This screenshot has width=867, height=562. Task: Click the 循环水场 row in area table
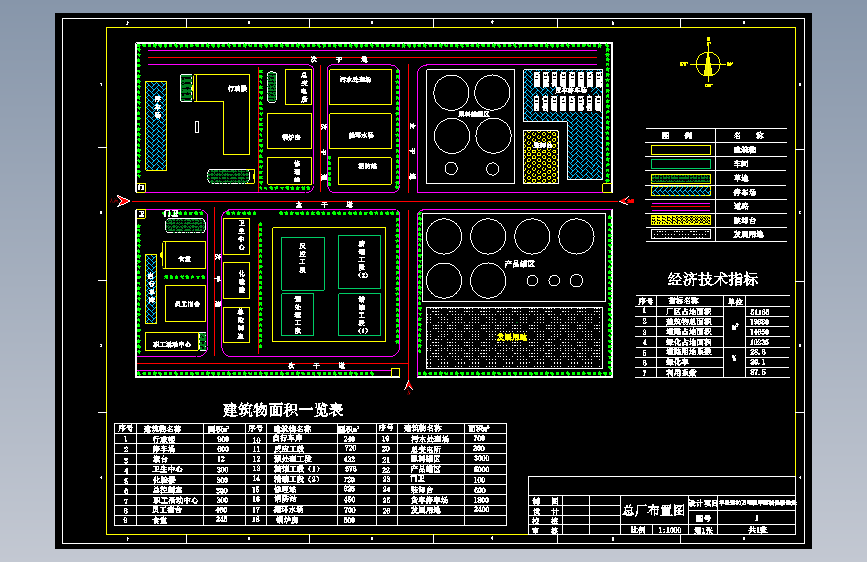(x=312, y=510)
